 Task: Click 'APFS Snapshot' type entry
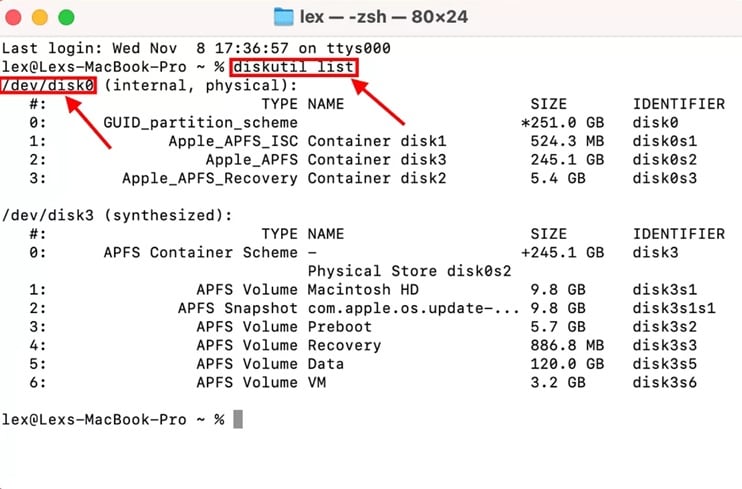pos(238,308)
